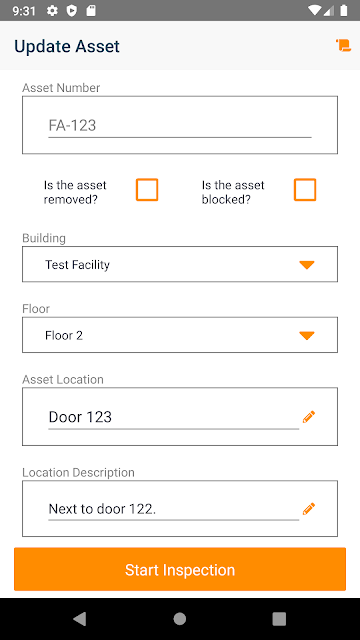360x640 pixels.
Task: Tap the pencil icon beside Next to door 122
Action: (309, 509)
